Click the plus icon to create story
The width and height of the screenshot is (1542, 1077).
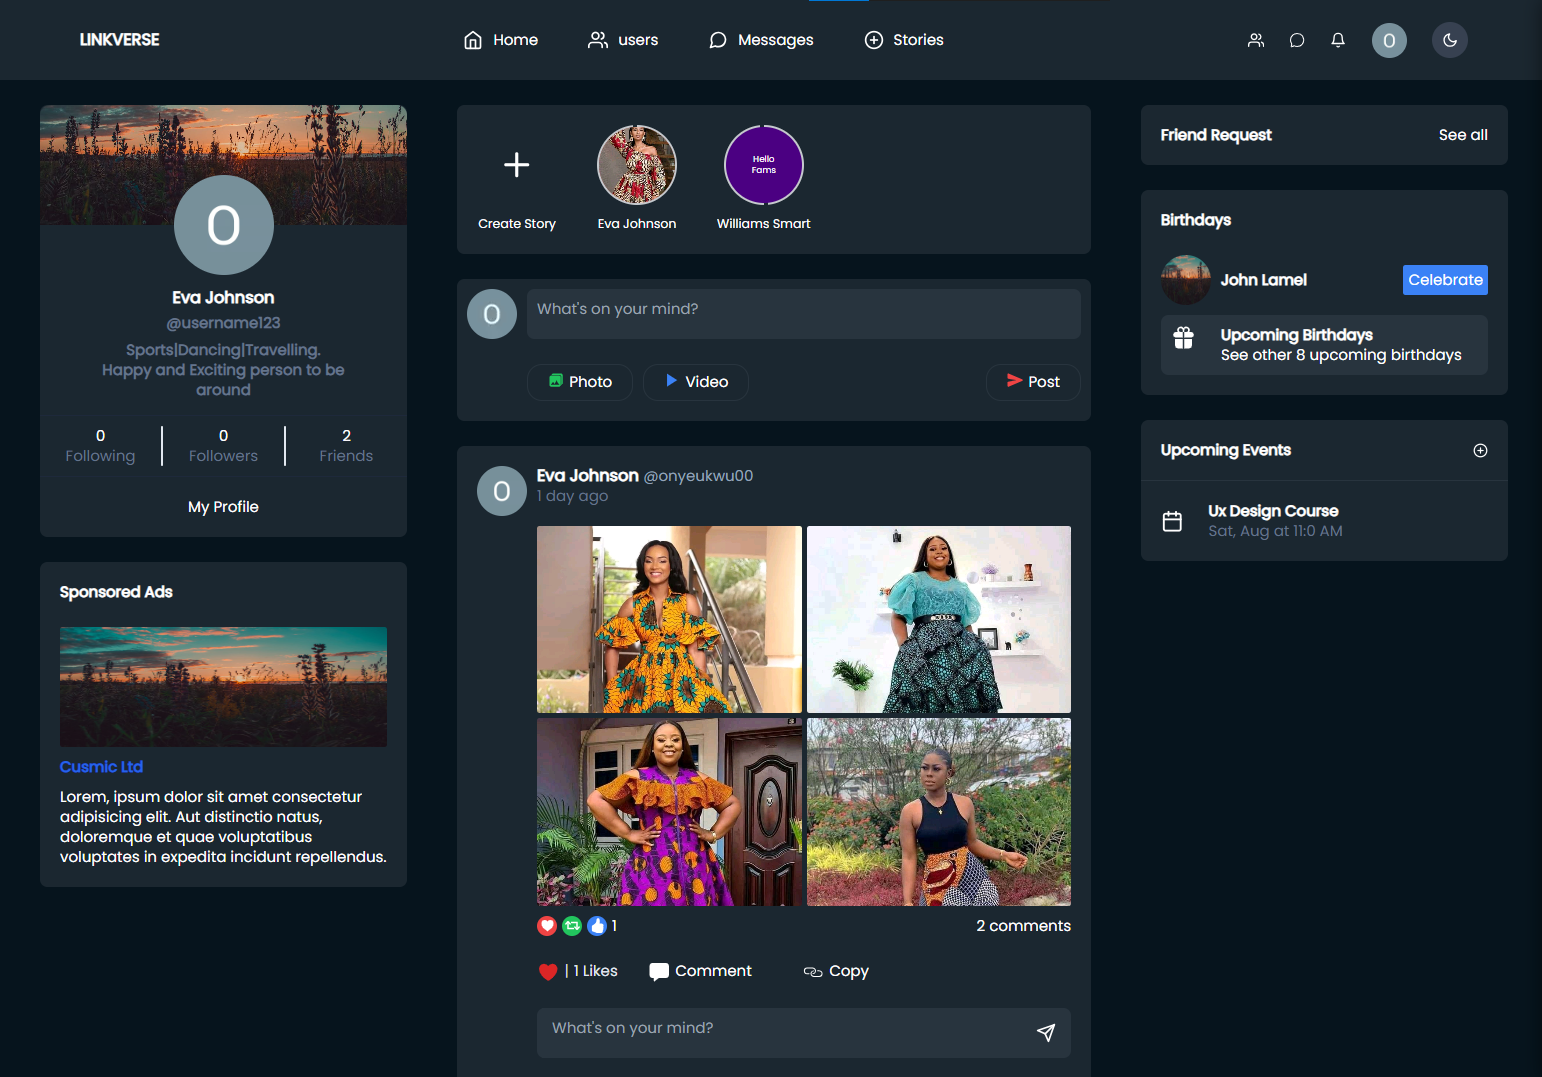(x=516, y=165)
